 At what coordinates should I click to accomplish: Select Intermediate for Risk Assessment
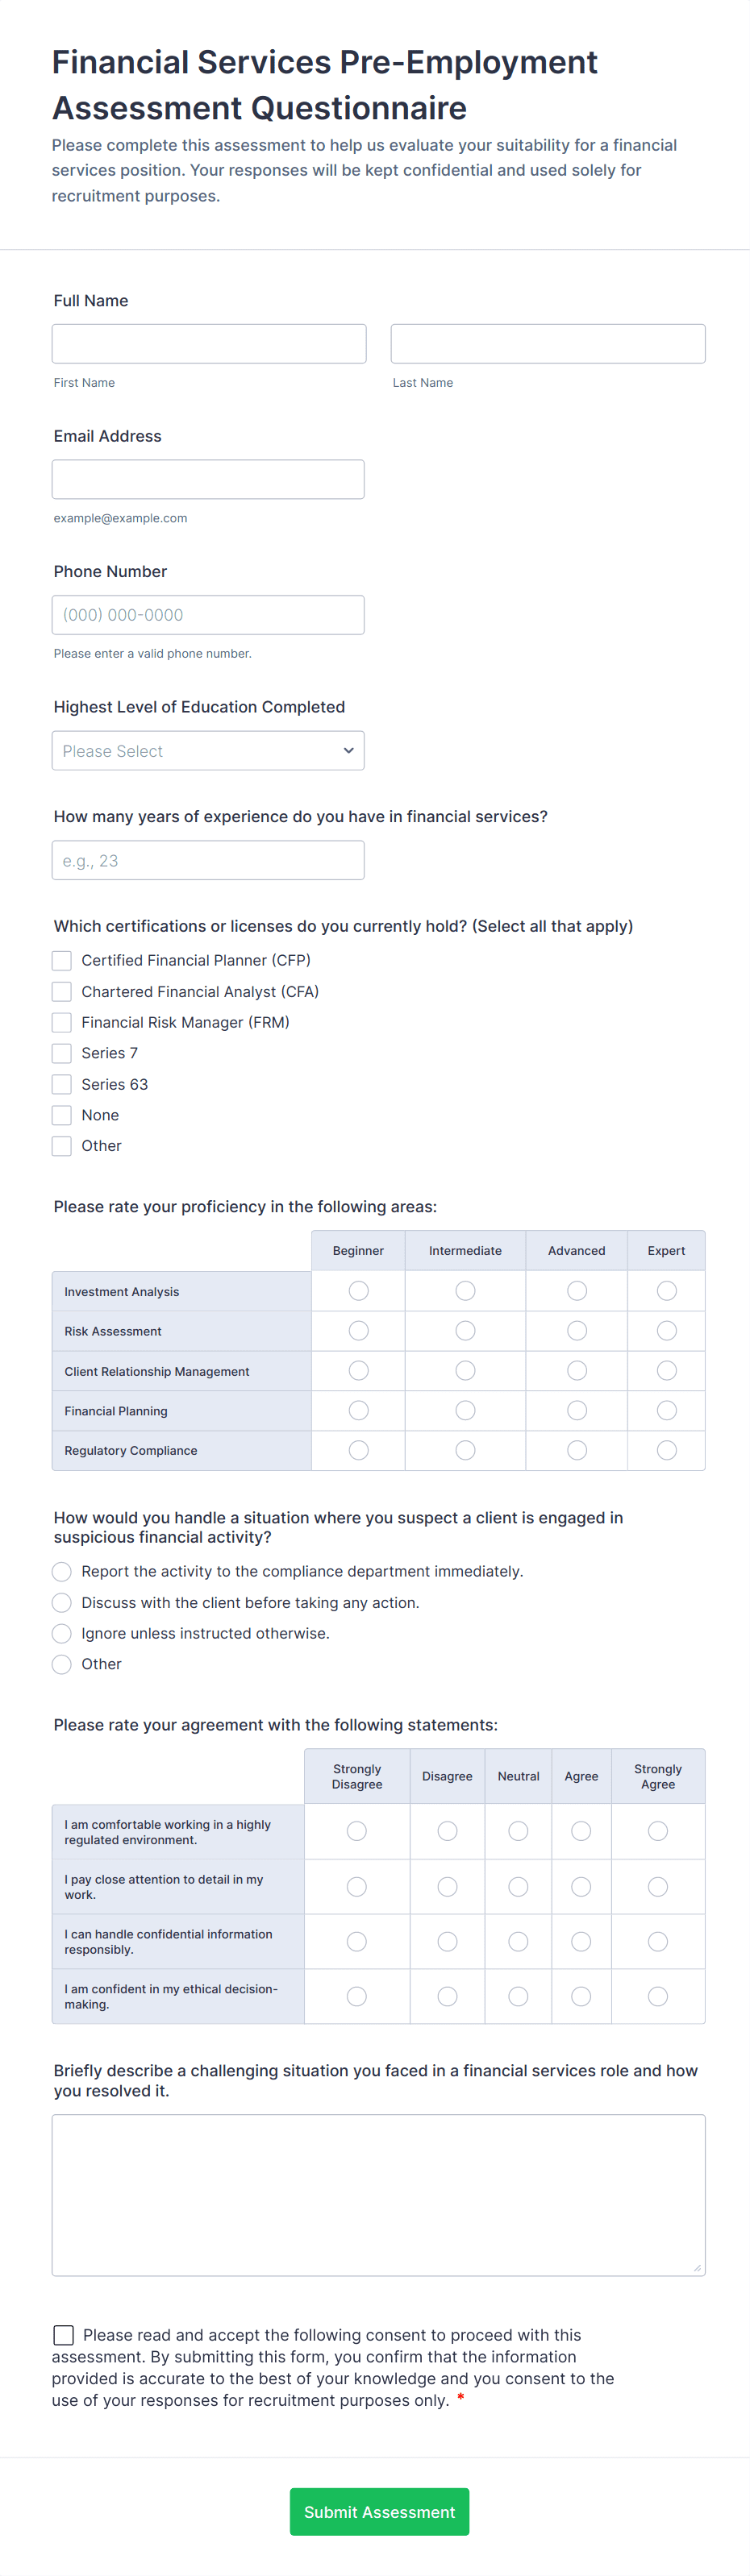[464, 1330]
